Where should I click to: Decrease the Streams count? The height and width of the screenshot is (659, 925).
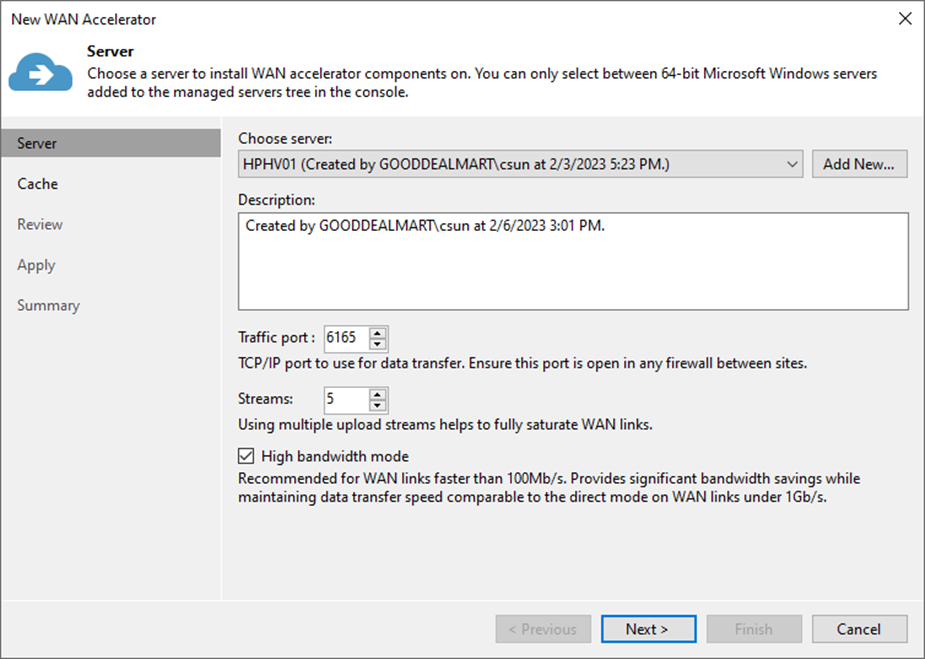point(378,405)
